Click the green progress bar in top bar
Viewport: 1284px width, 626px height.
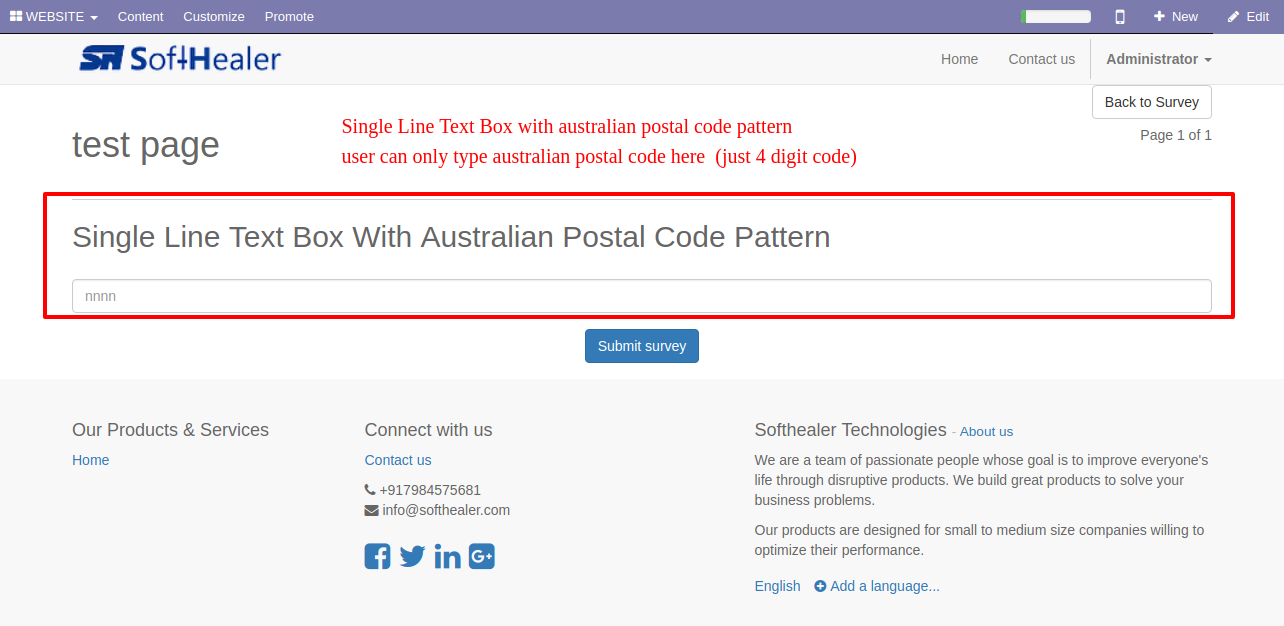click(x=1056, y=16)
